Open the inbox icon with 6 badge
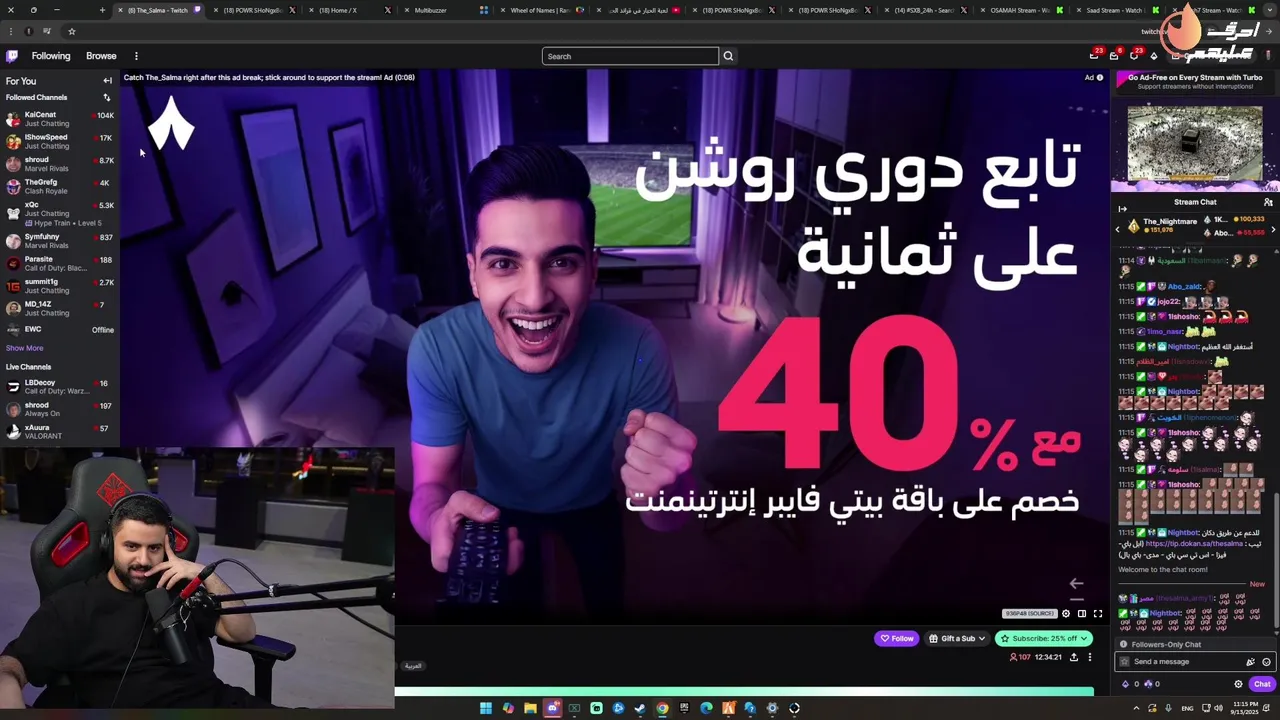Image resolution: width=1280 pixels, height=720 pixels. [1114, 56]
